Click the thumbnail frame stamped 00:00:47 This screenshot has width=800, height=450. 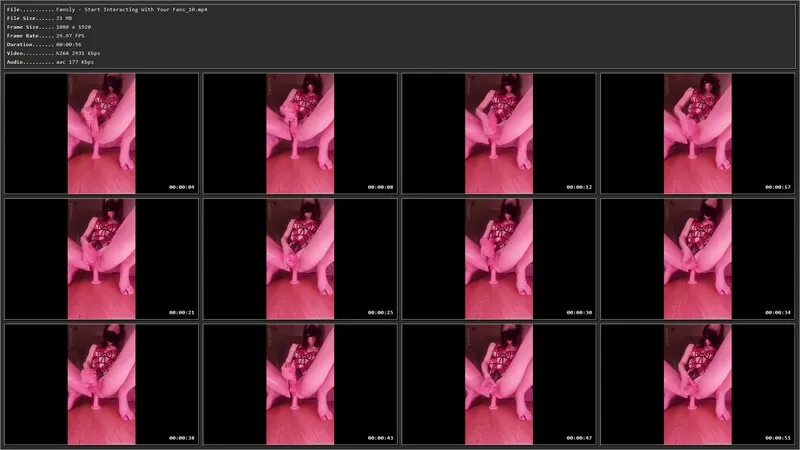(x=499, y=384)
